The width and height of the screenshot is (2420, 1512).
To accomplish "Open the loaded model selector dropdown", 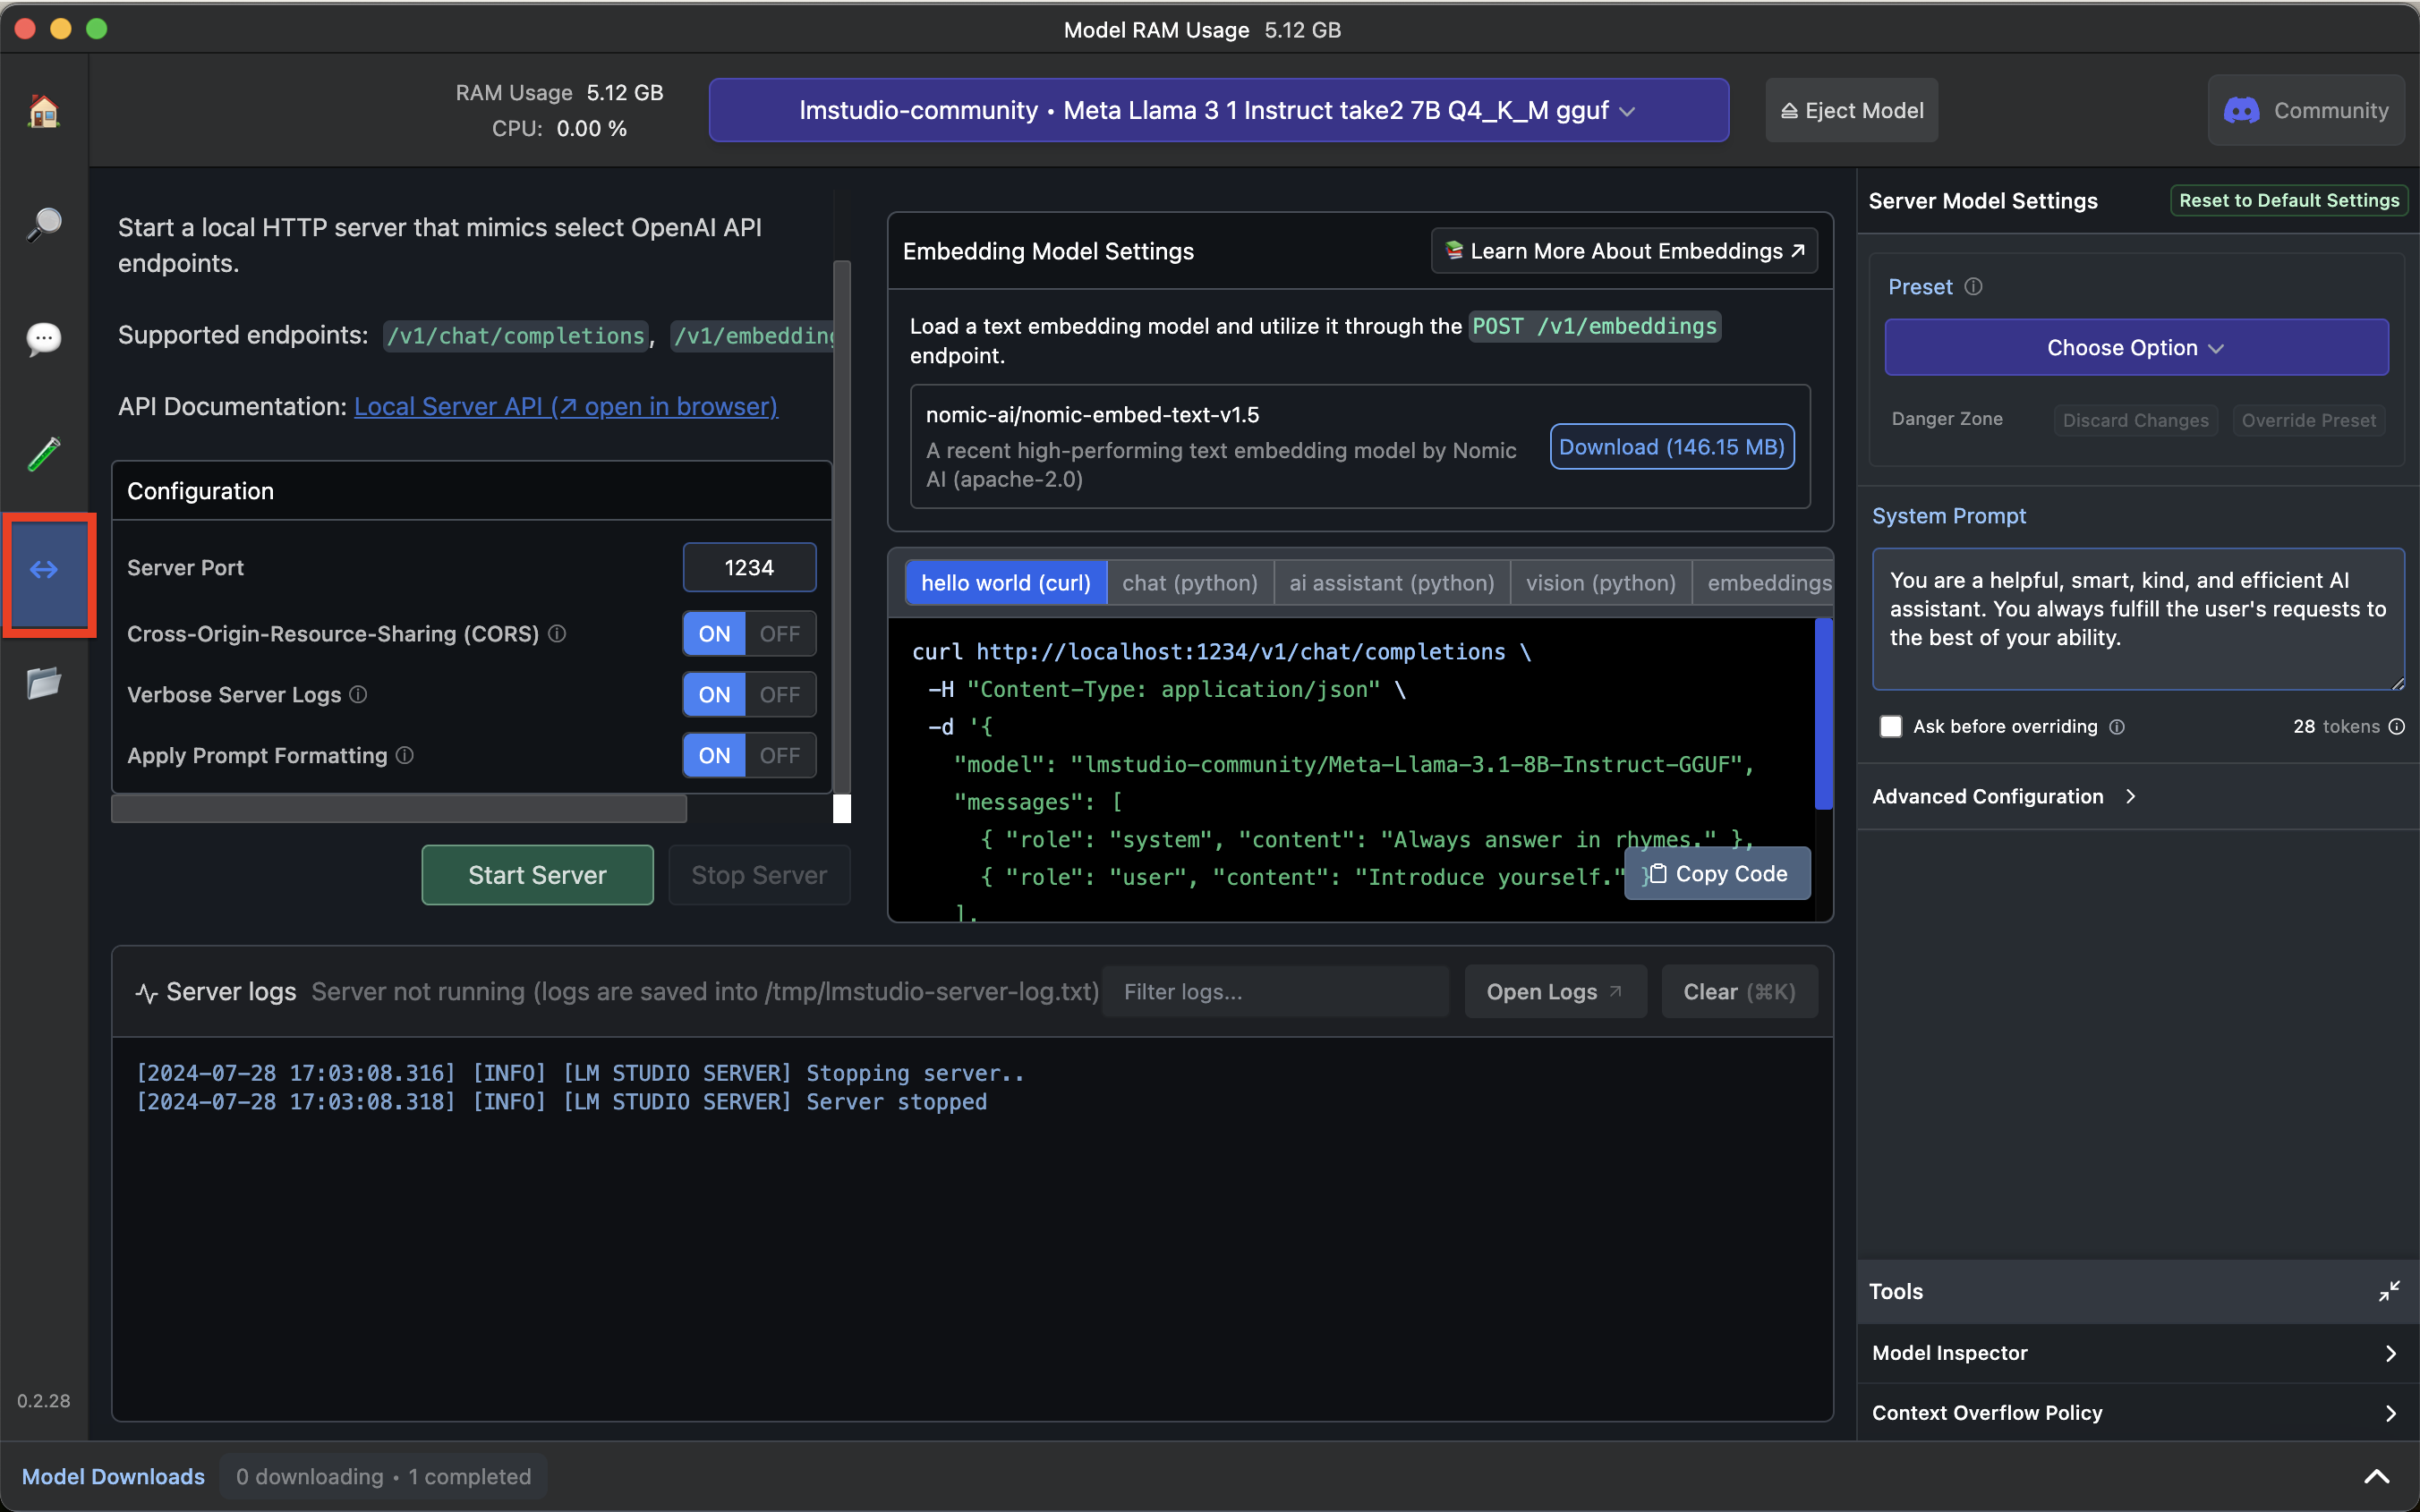I will [x=1218, y=111].
